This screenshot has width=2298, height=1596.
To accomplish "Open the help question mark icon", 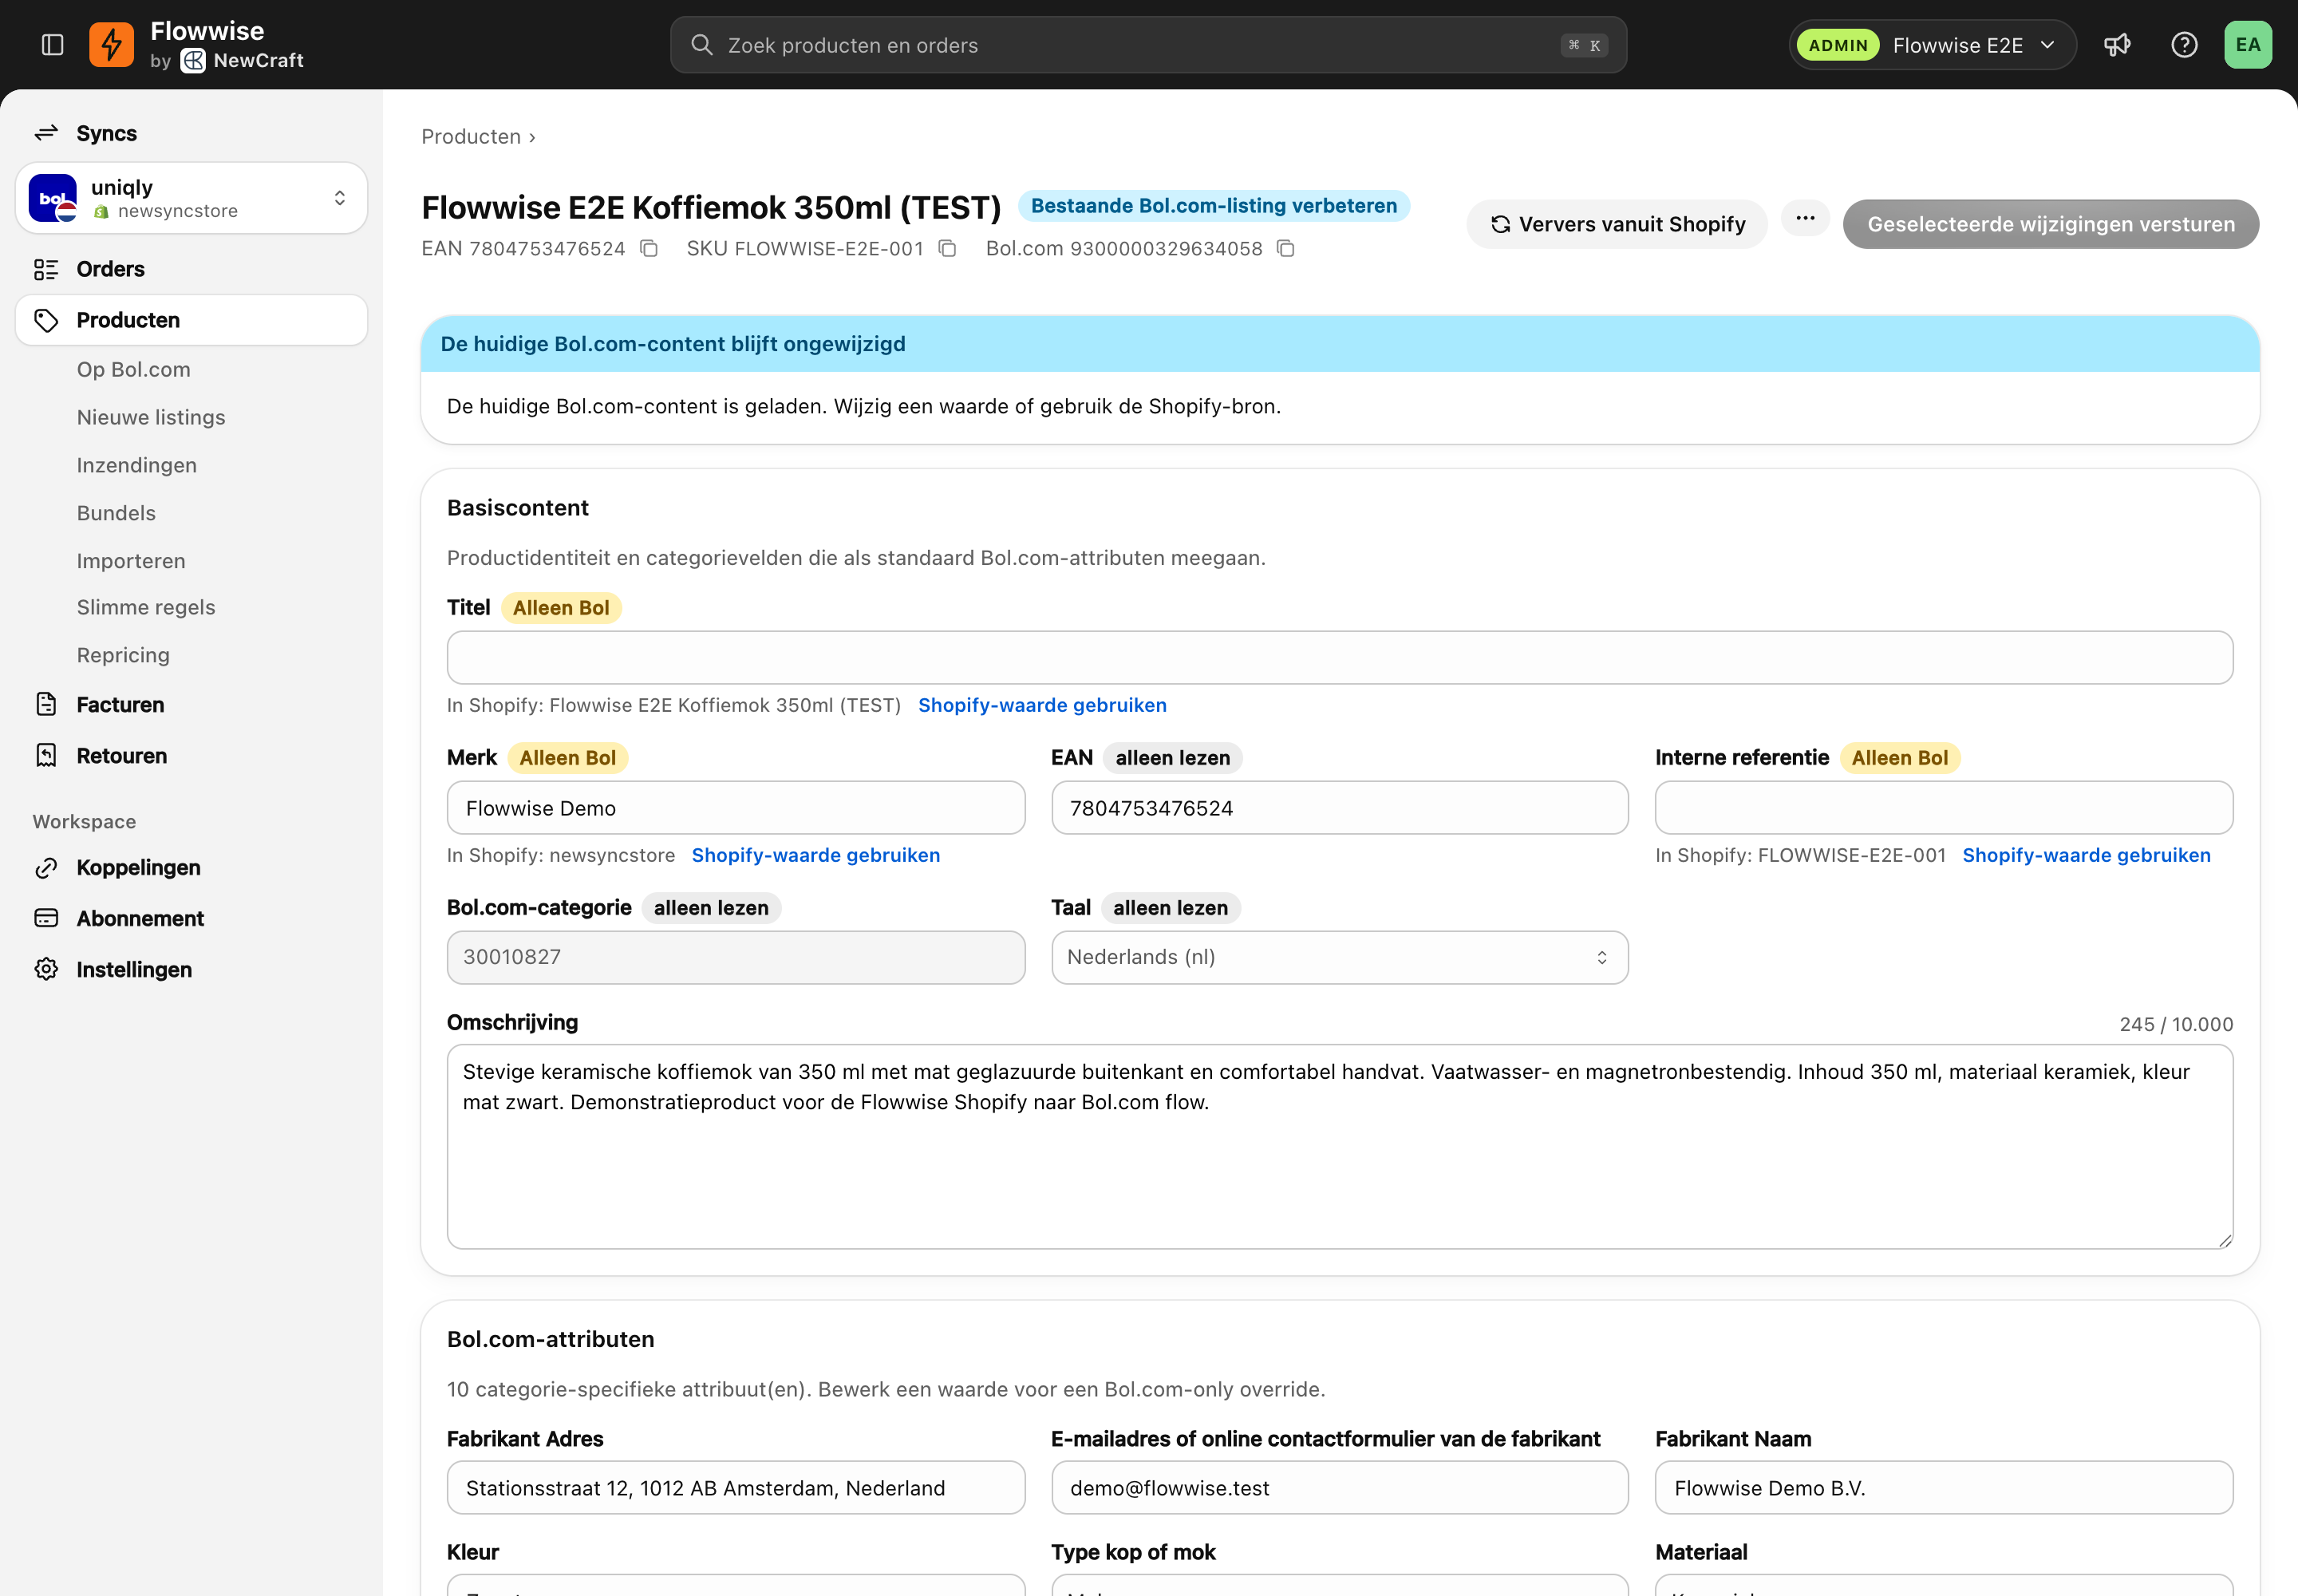I will point(2184,45).
